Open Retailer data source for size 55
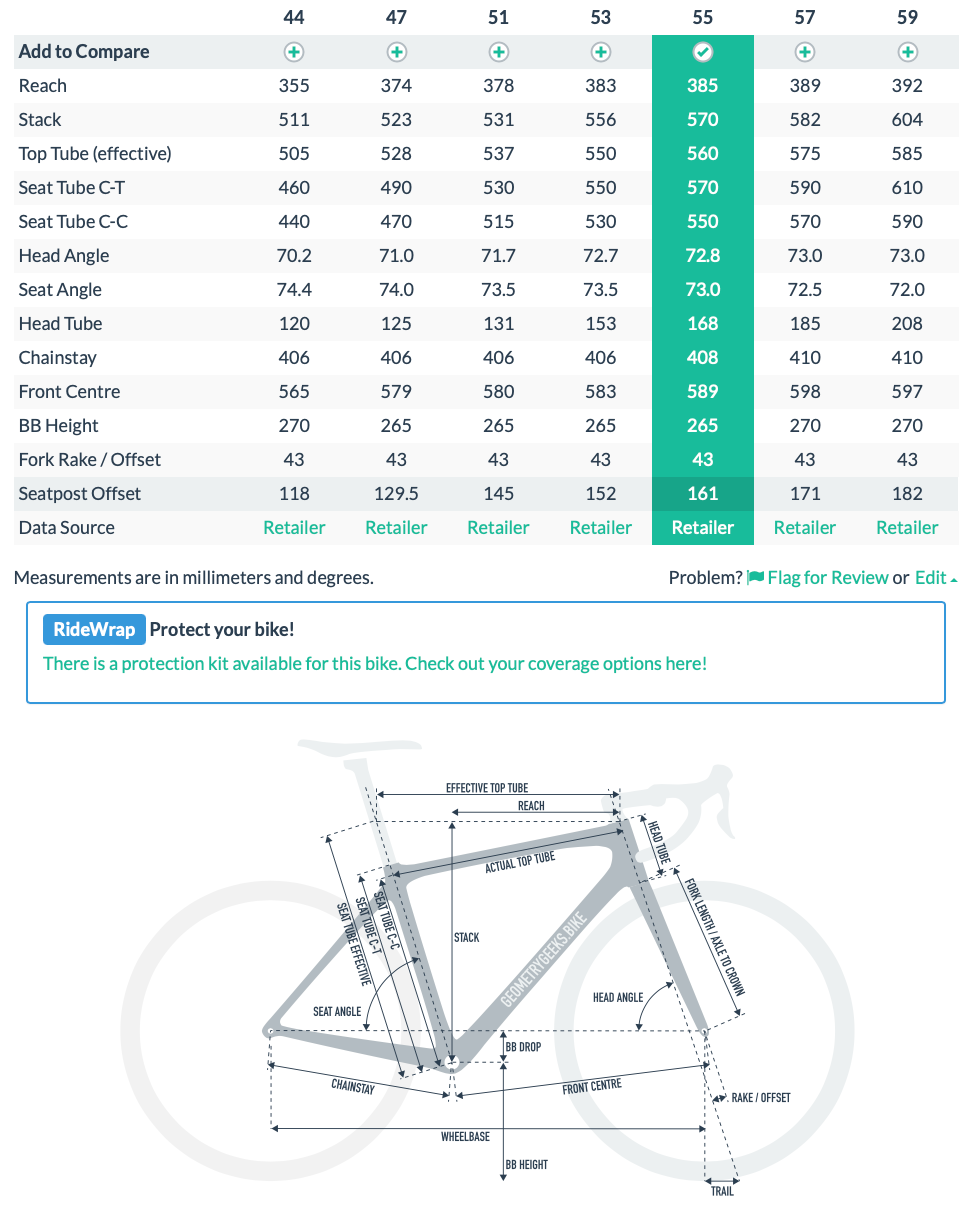The image size is (975, 1211). 702,527
